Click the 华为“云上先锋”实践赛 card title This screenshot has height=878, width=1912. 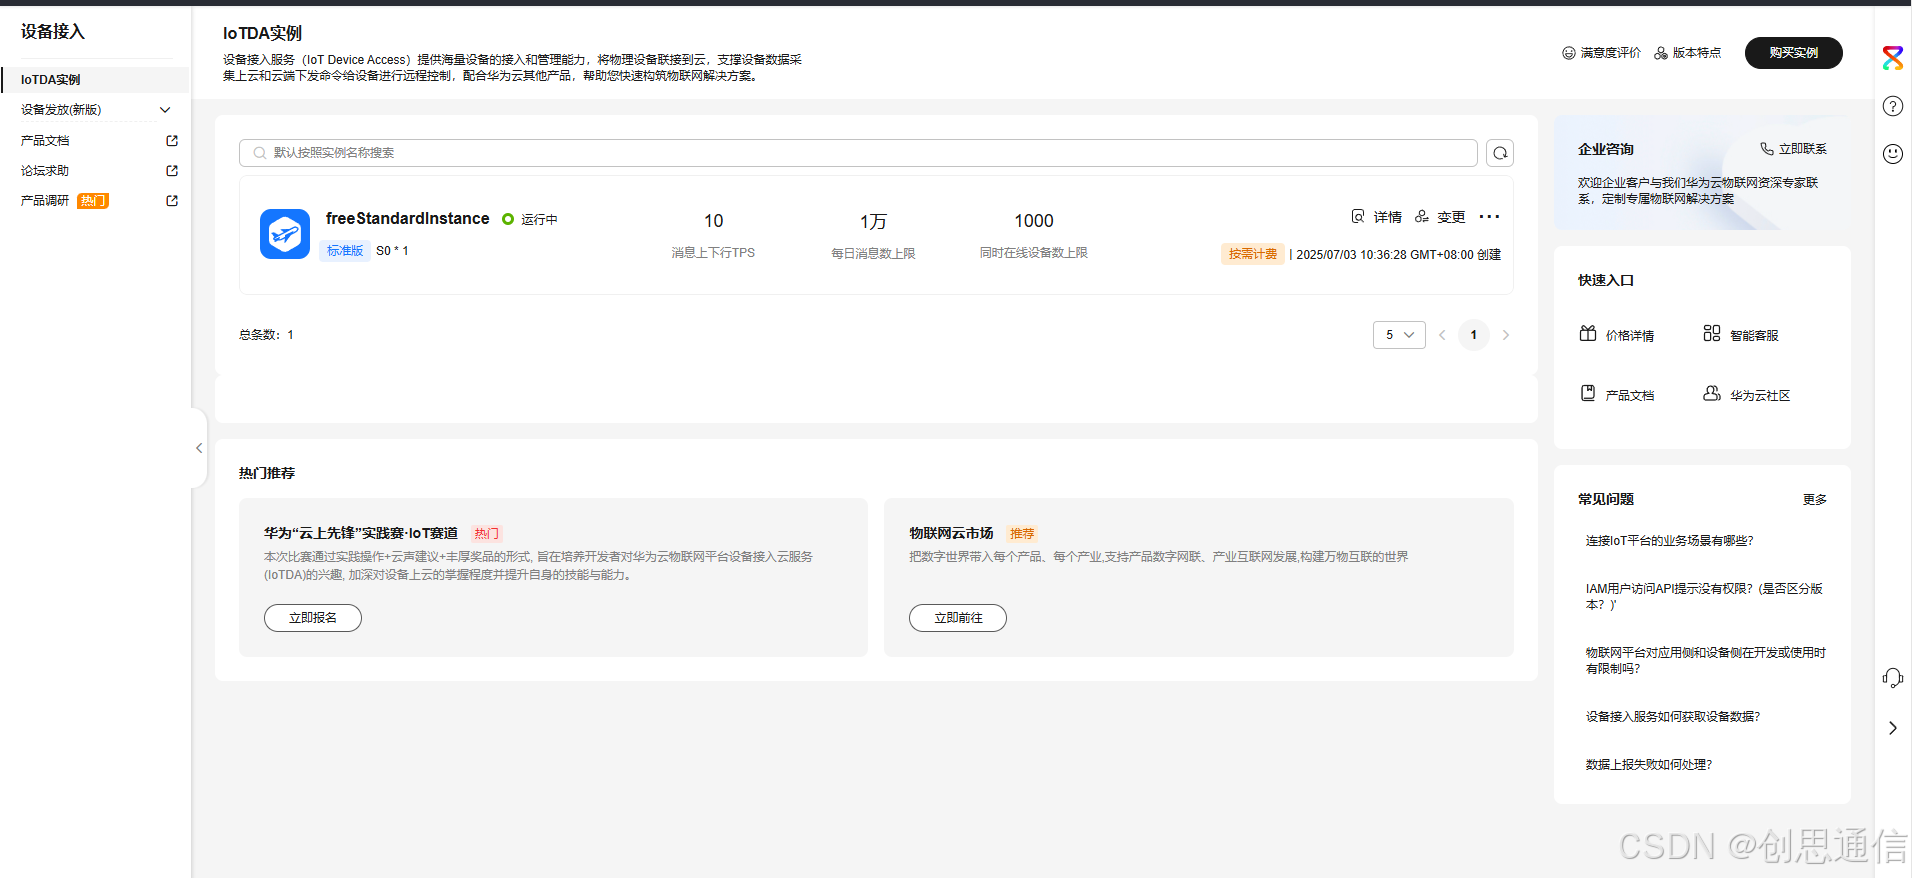361,534
